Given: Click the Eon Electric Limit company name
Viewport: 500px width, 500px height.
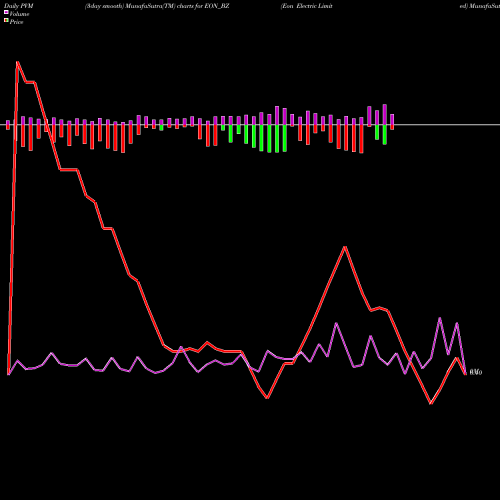Looking at the screenshot, I should 307,6.
